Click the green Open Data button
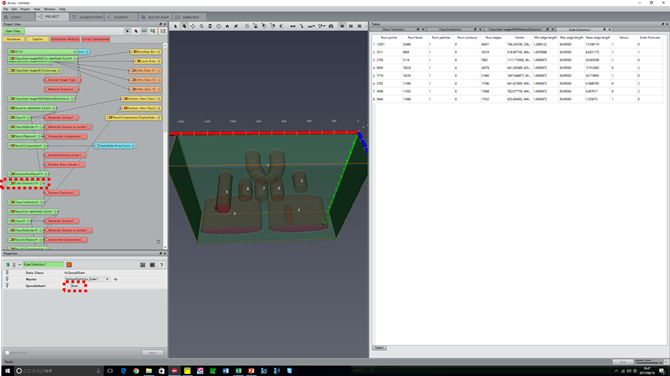This screenshot has height=376, width=670. tap(14, 31)
